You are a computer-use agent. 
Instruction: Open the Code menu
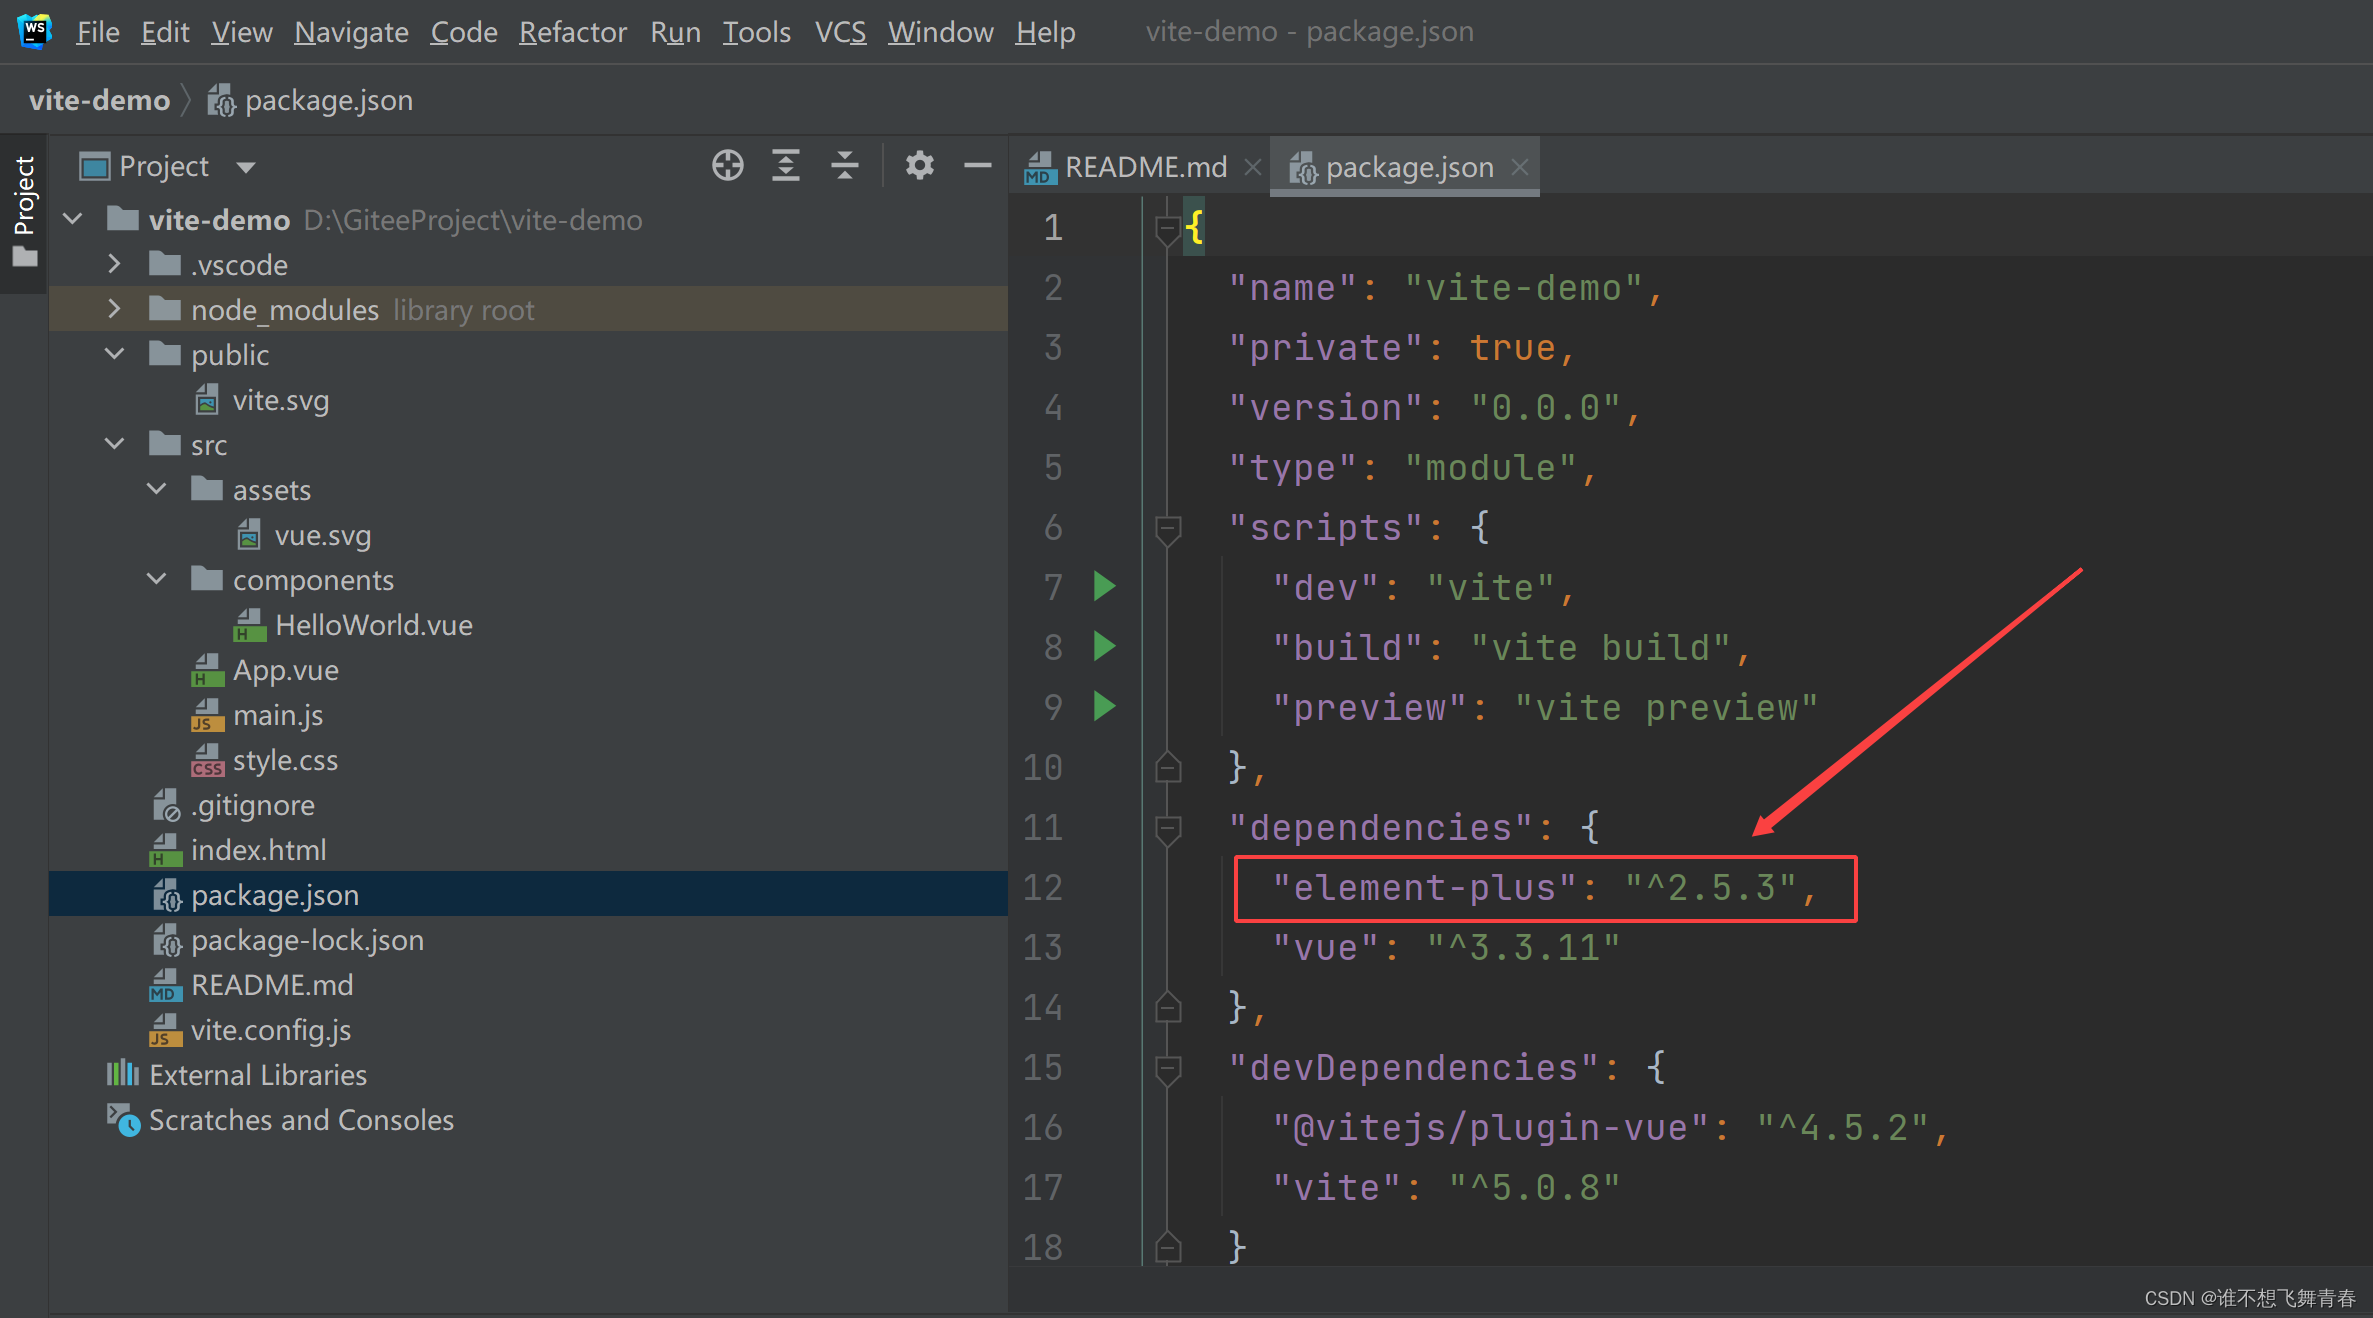tap(464, 32)
